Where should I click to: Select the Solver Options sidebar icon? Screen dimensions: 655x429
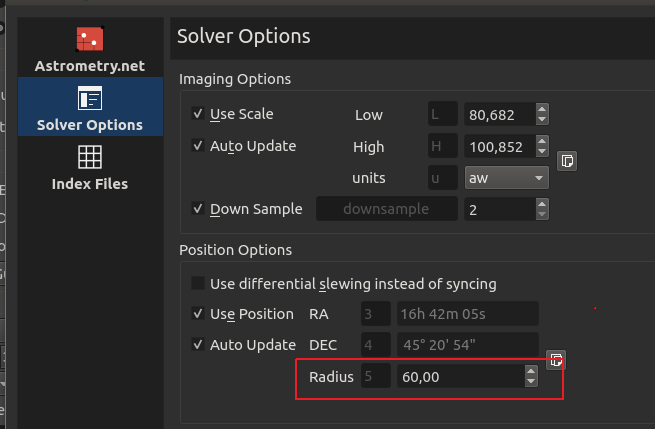(90, 99)
